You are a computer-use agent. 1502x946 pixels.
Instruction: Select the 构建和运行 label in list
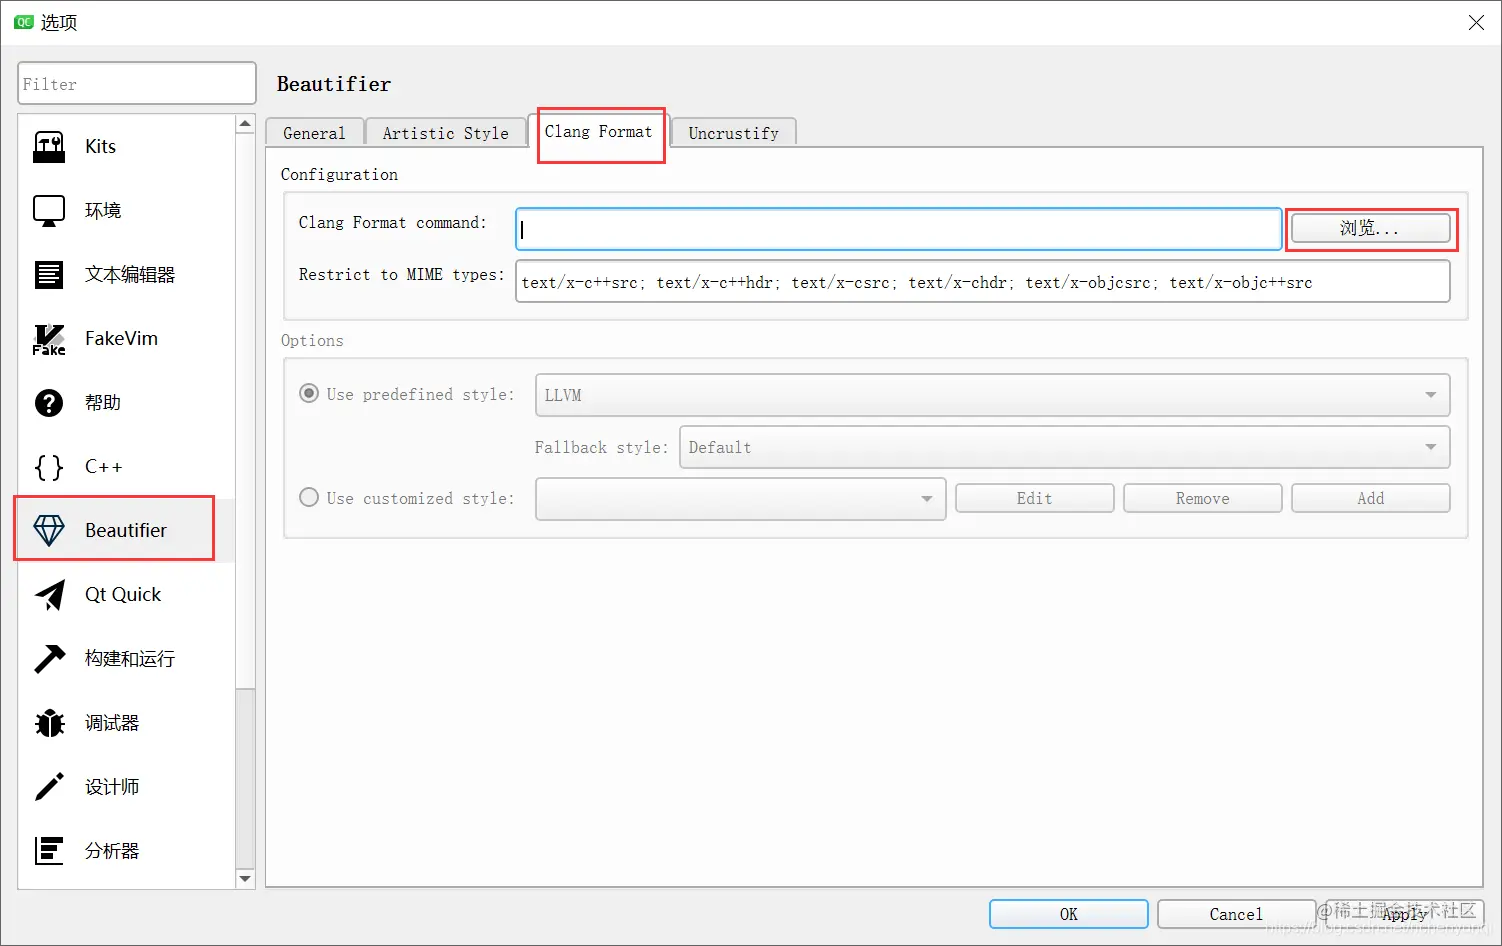130,658
